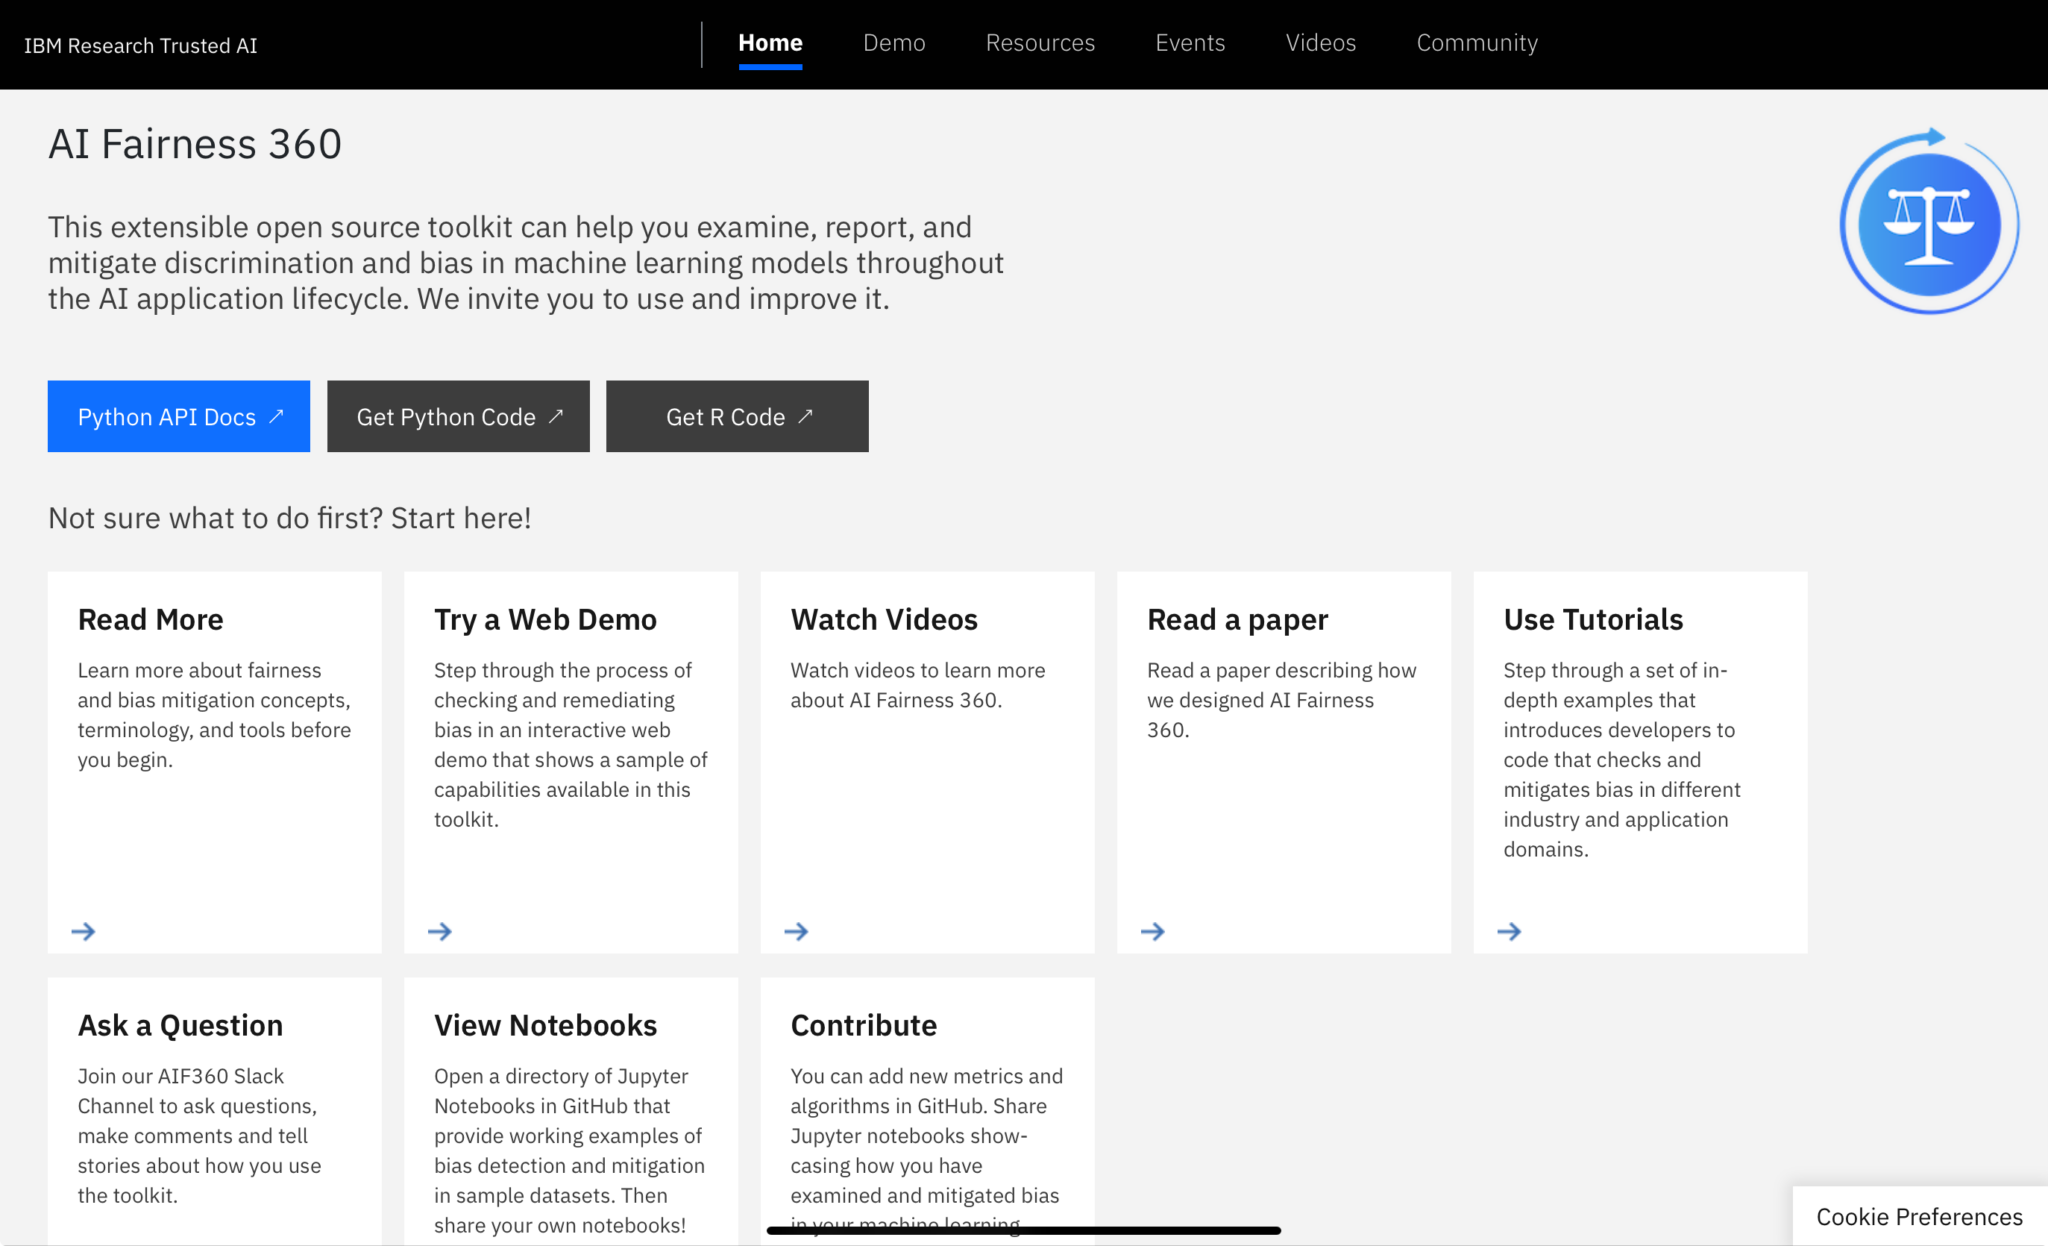Click the Python API Docs button
This screenshot has height=1246, width=2048.
click(179, 416)
